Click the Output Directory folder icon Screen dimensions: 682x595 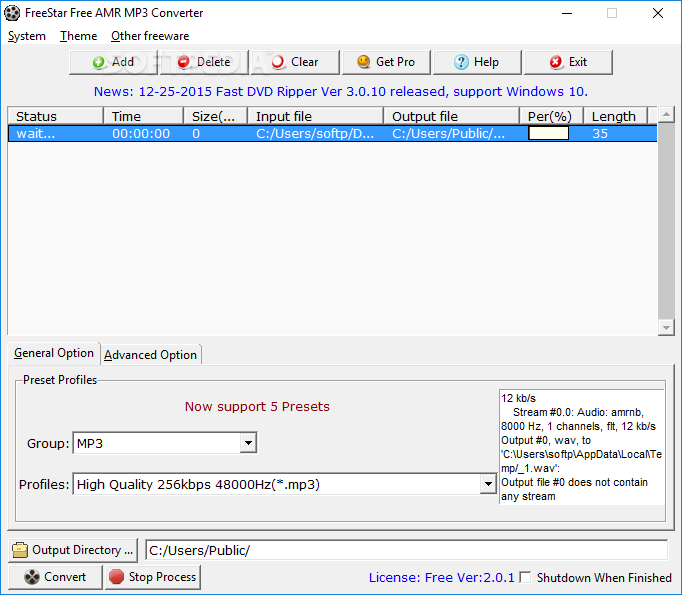pos(20,550)
